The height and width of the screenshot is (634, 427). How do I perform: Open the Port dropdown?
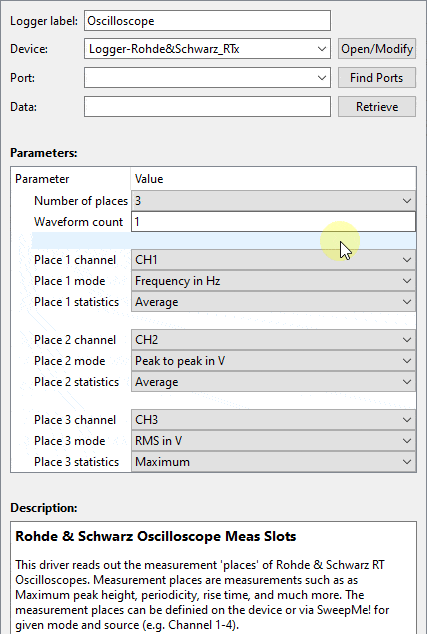[207, 78]
